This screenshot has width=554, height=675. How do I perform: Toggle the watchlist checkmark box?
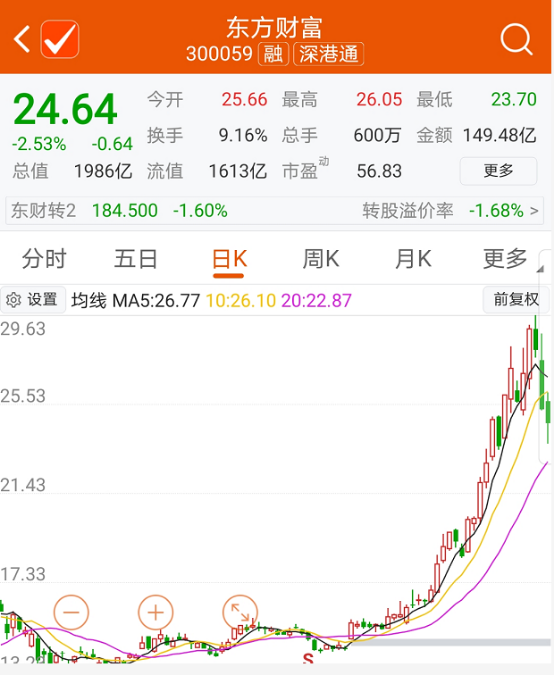[x=60, y=39]
